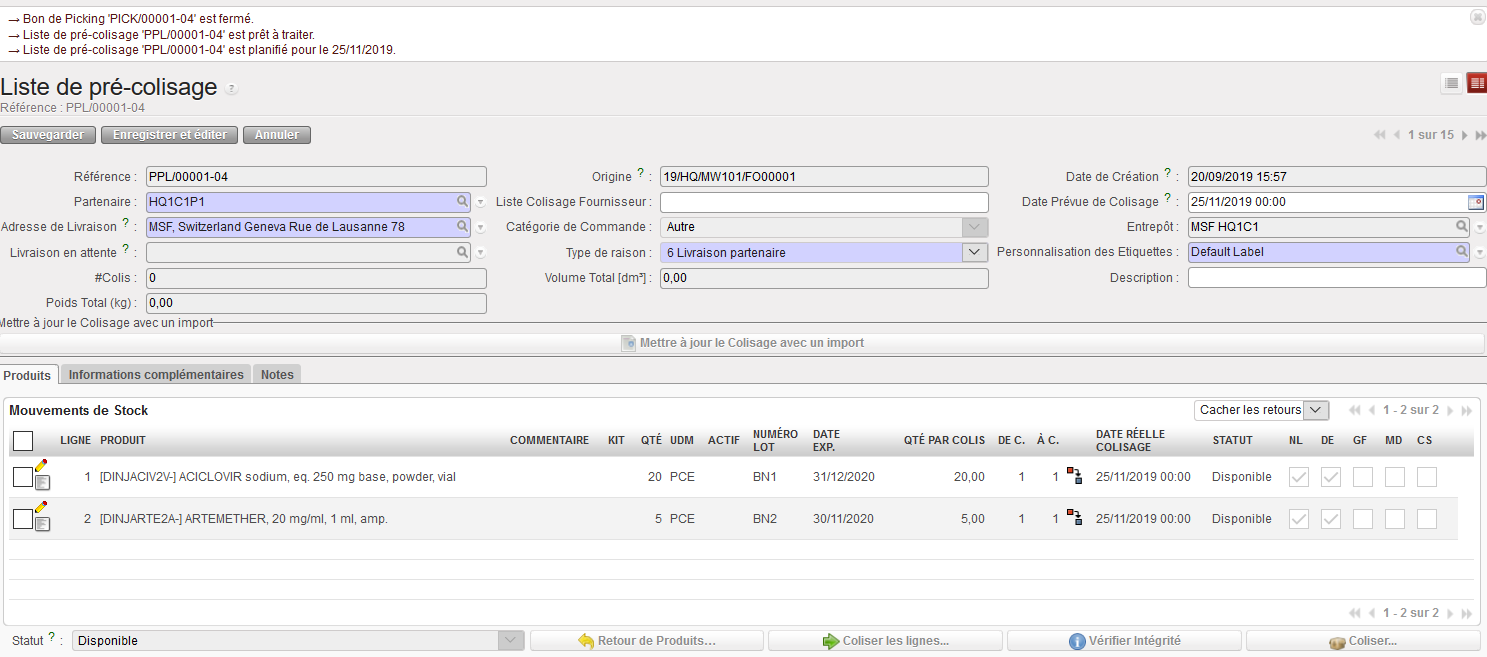Image resolution: width=1487 pixels, height=657 pixels.
Task: Go to the next record arrow near 1 sur 15
Action: pos(1464,135)
